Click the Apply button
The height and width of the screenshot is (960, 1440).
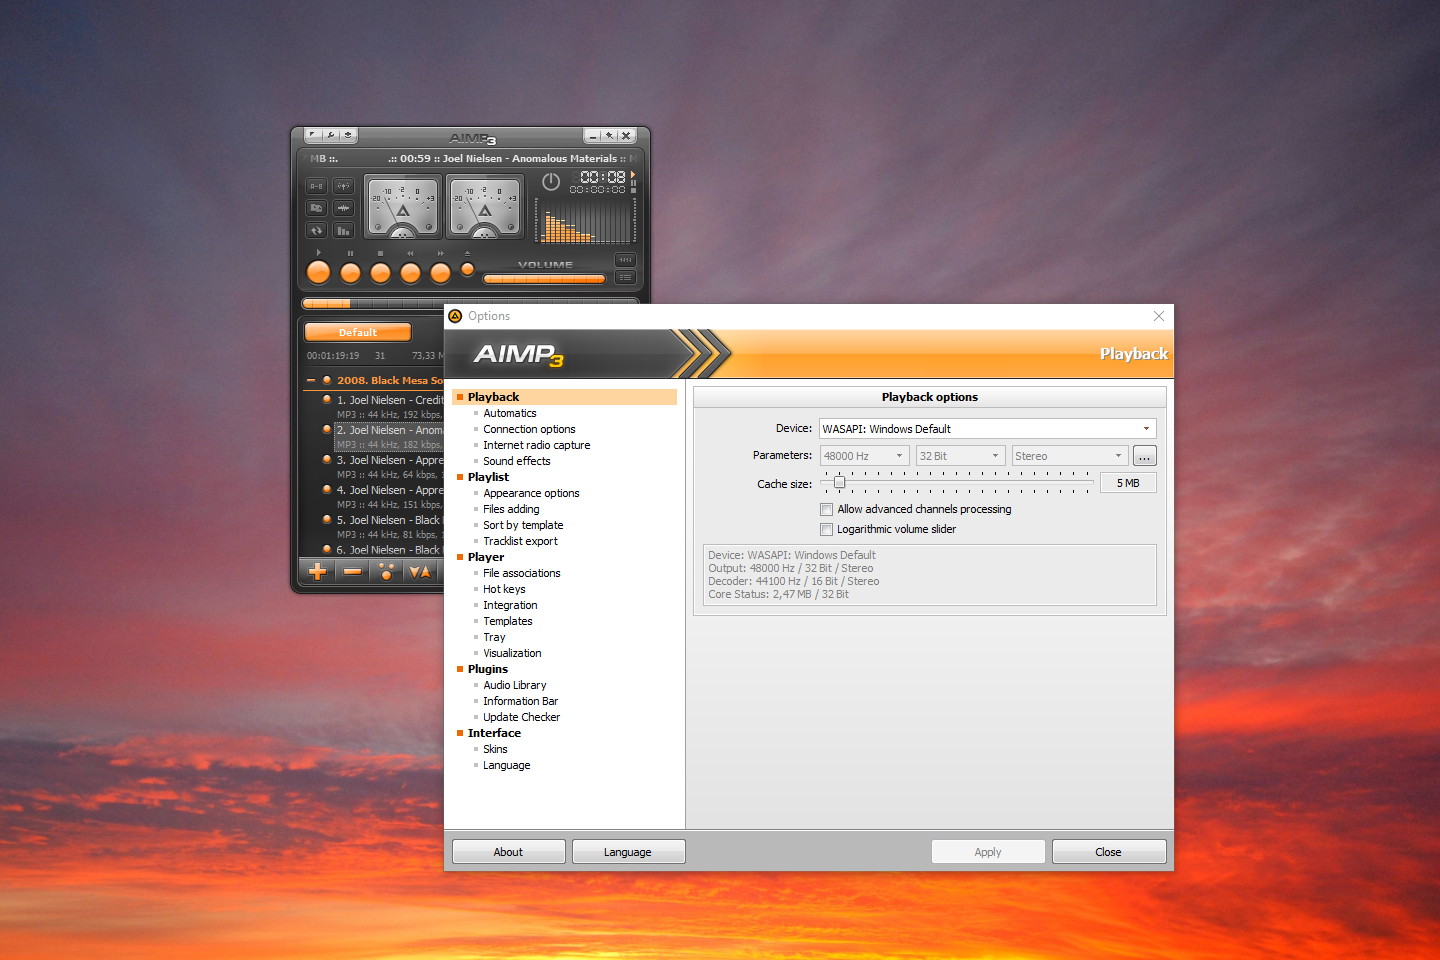(988, 852)
